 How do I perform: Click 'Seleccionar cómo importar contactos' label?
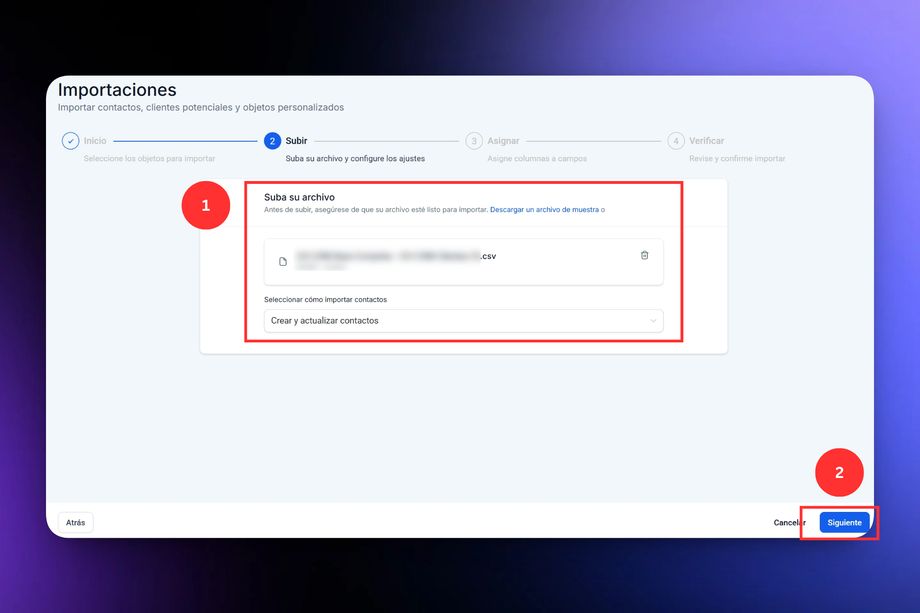pyautogui.click(x=326, y=299)
